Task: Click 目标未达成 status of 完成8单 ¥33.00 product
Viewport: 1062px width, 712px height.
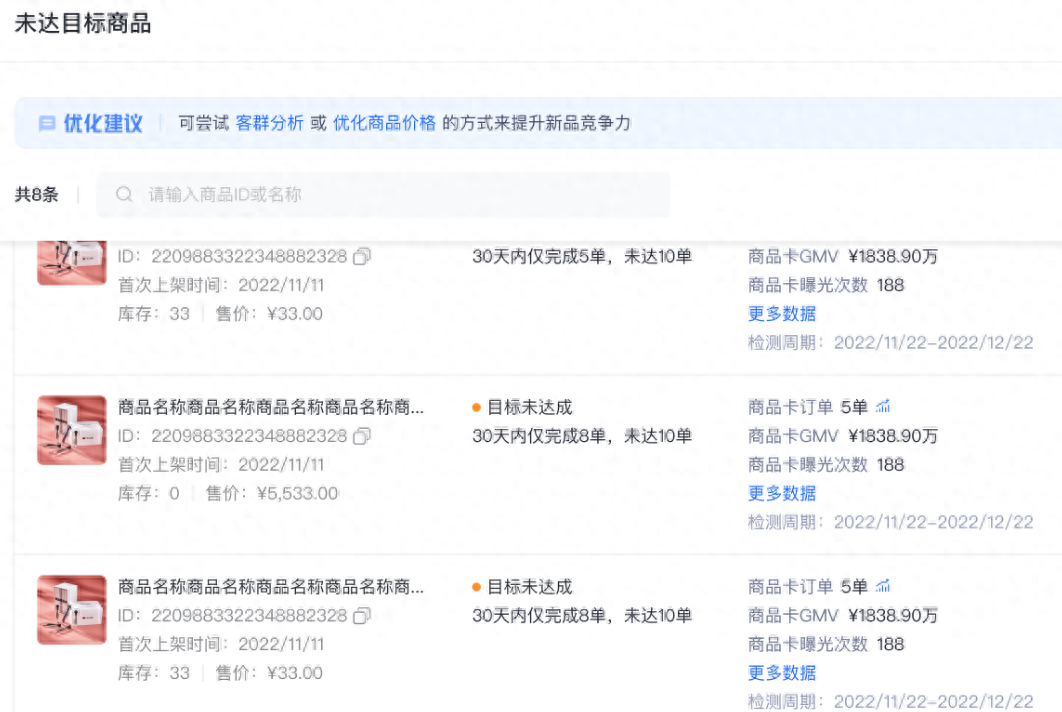Action: tap(530, 587)
